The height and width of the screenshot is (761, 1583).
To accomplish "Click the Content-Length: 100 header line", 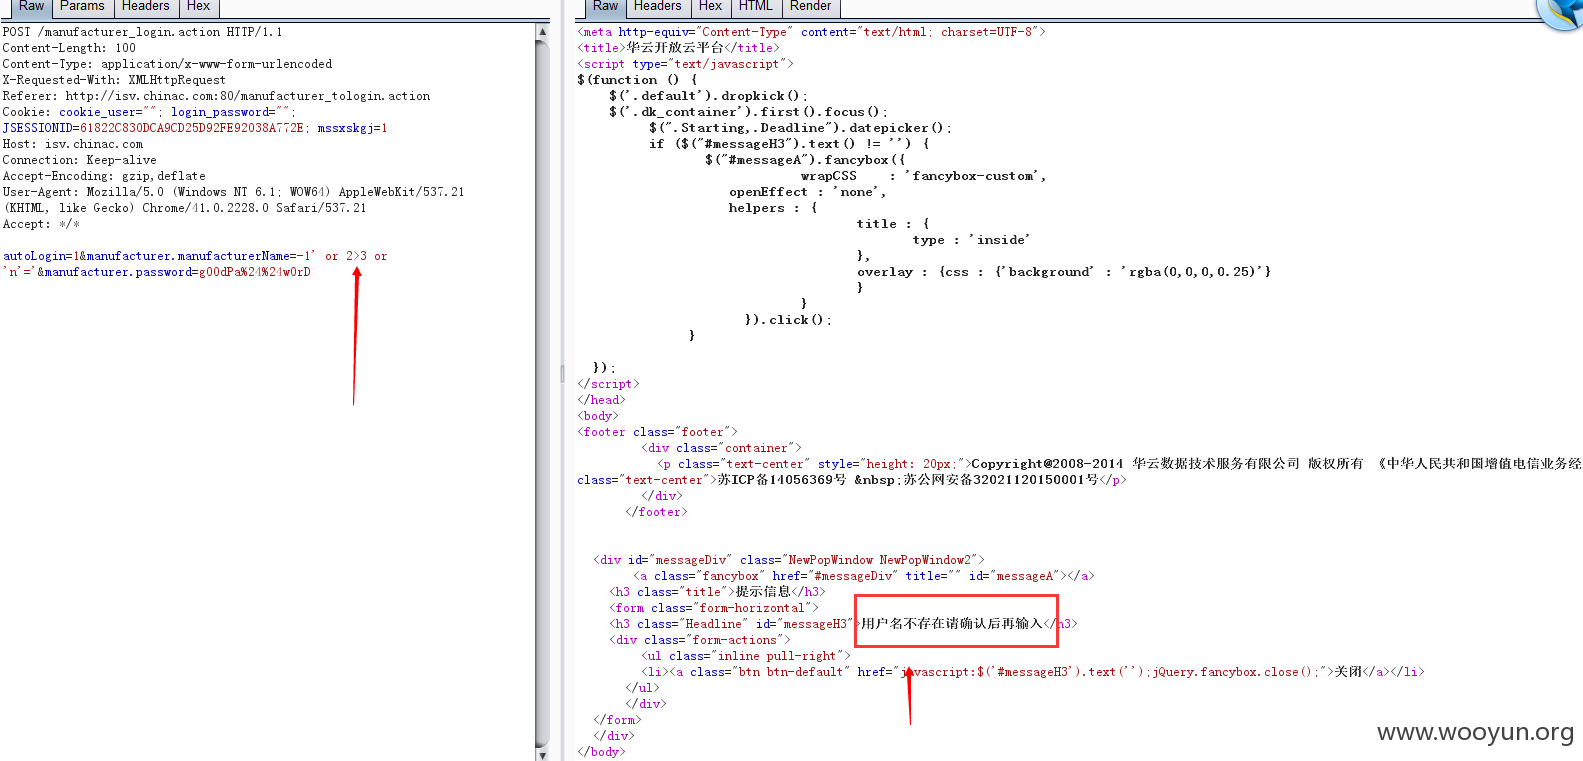I will pos(69,48).
